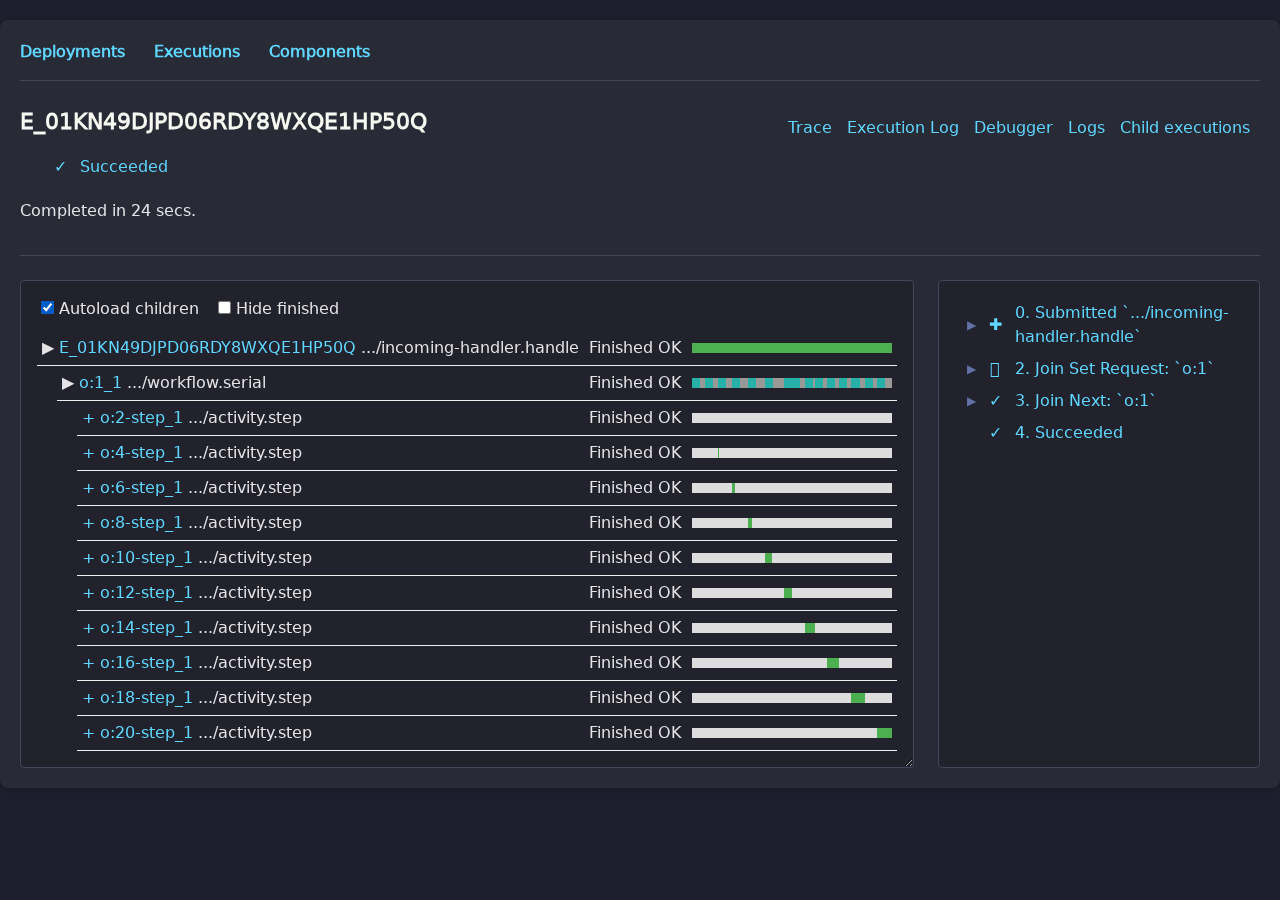Viewport: 1280px width, 900px height.
Task: Click the timeline bar of o:16-step_1
Action: tap(792, 663)
